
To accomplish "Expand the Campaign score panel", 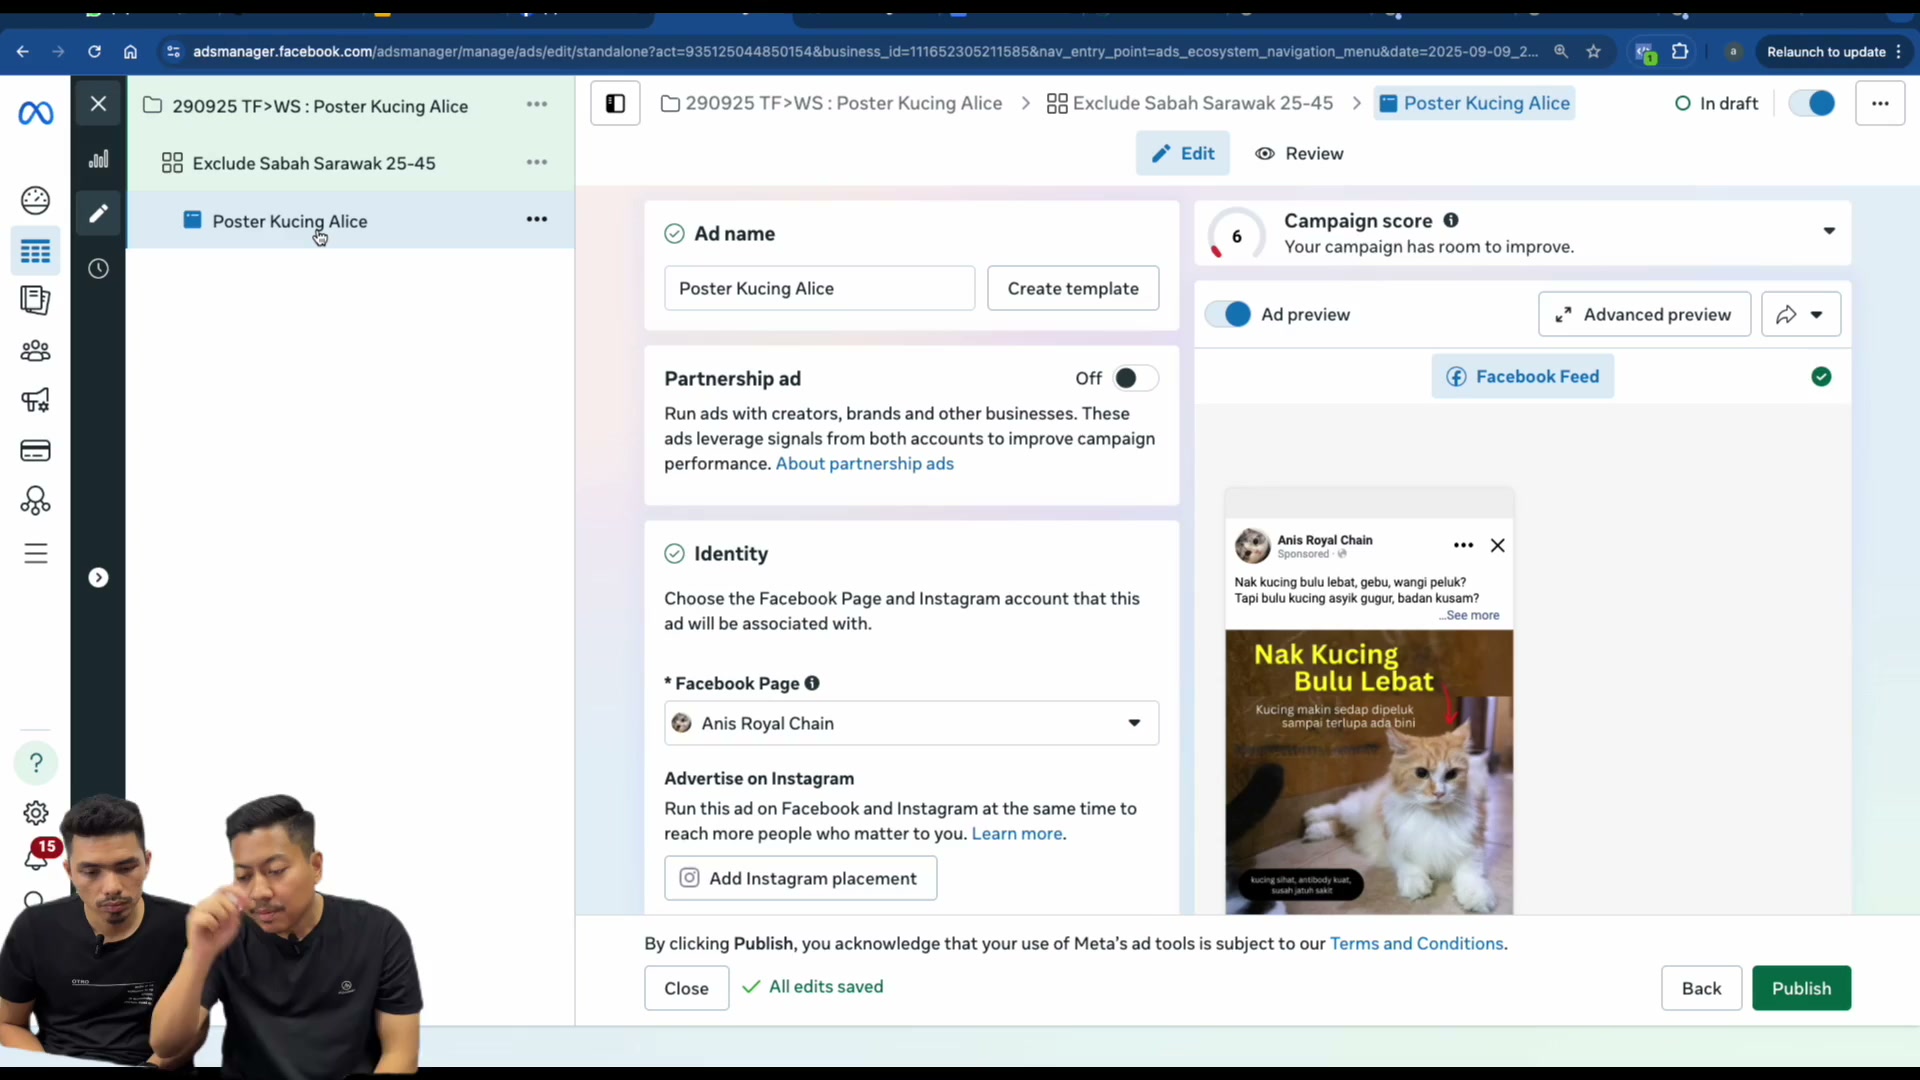I will [x=1828, y=231].
